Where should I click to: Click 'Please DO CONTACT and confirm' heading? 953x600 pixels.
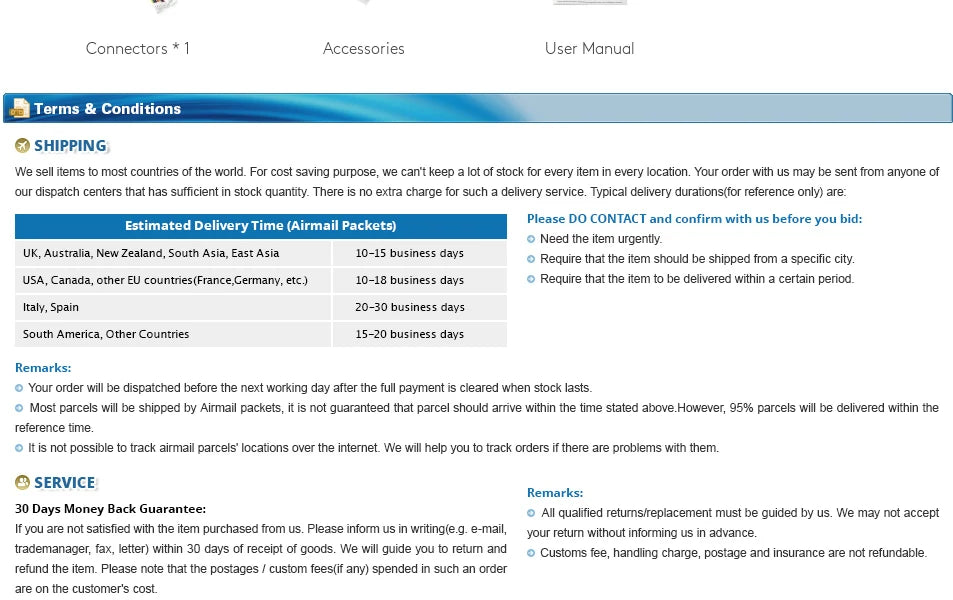pyautogui.click(x=694, y=219)
